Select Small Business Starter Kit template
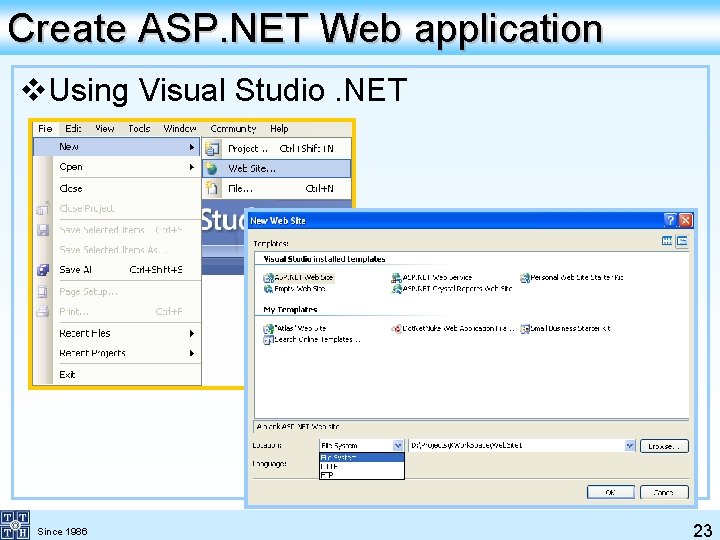Viewport: 720px width, 540px height. [565, 329]
